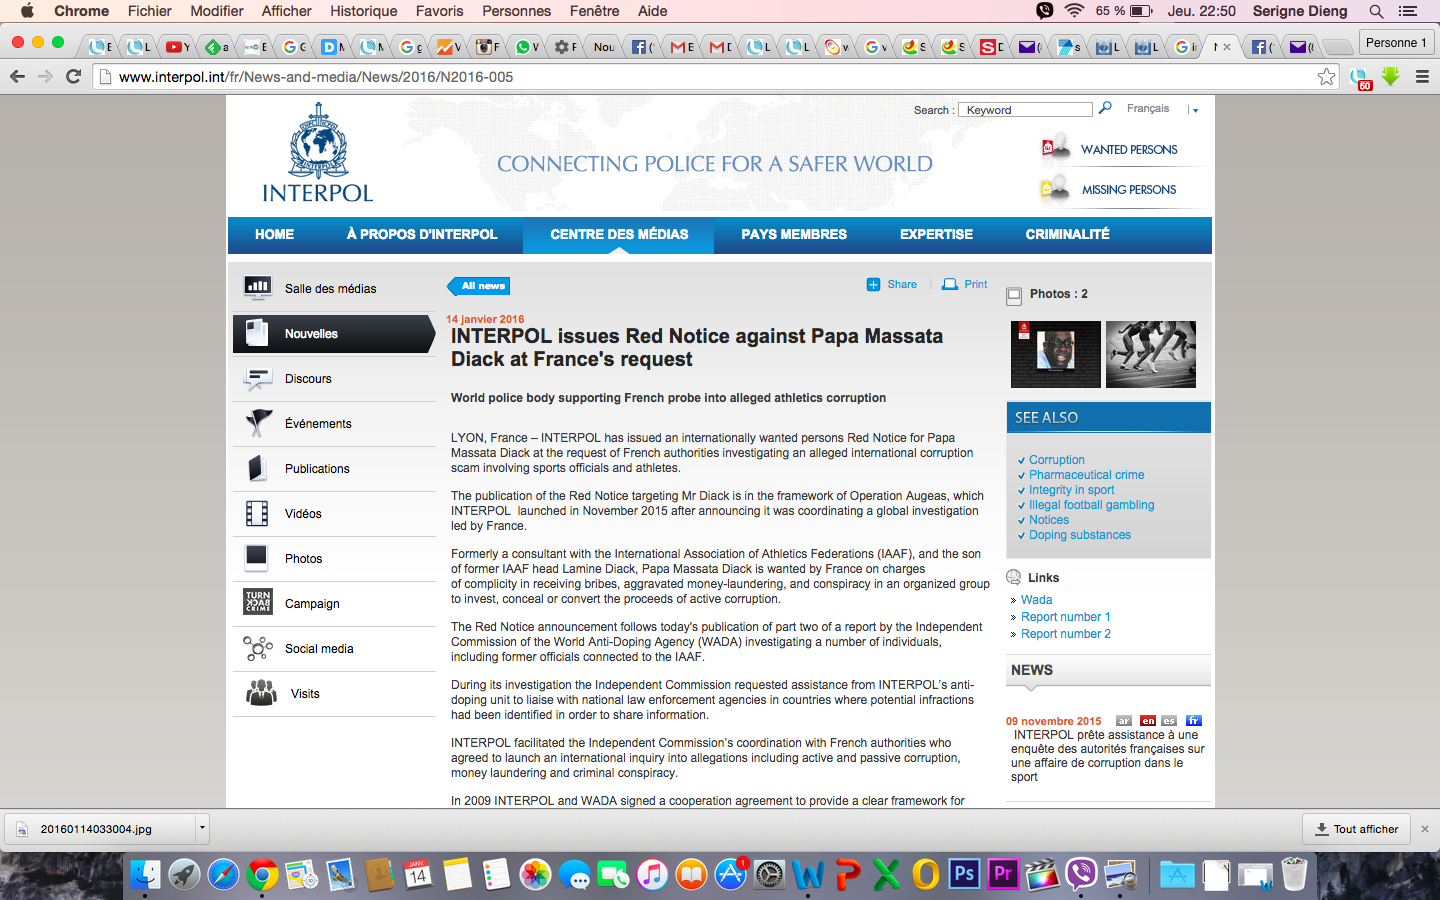Open Microsoft Word from the dock
This screenshot has width=1440, height=900.
(808, 874)
